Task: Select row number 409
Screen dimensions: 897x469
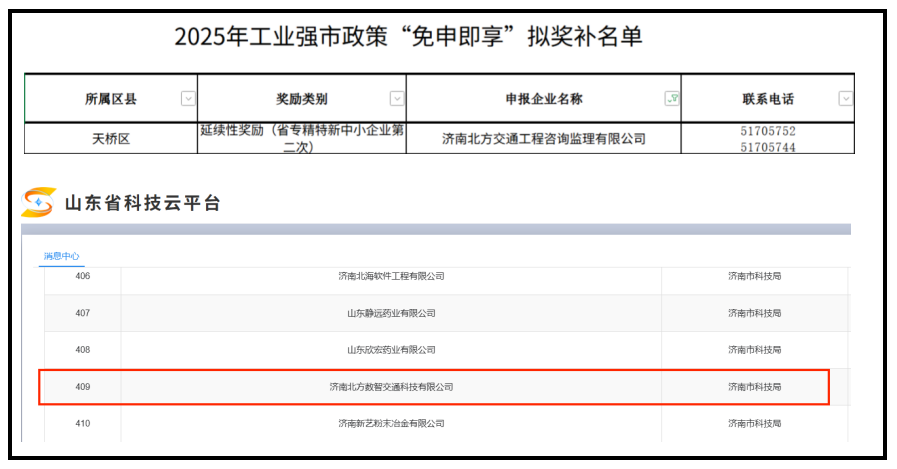Action: 83,386
